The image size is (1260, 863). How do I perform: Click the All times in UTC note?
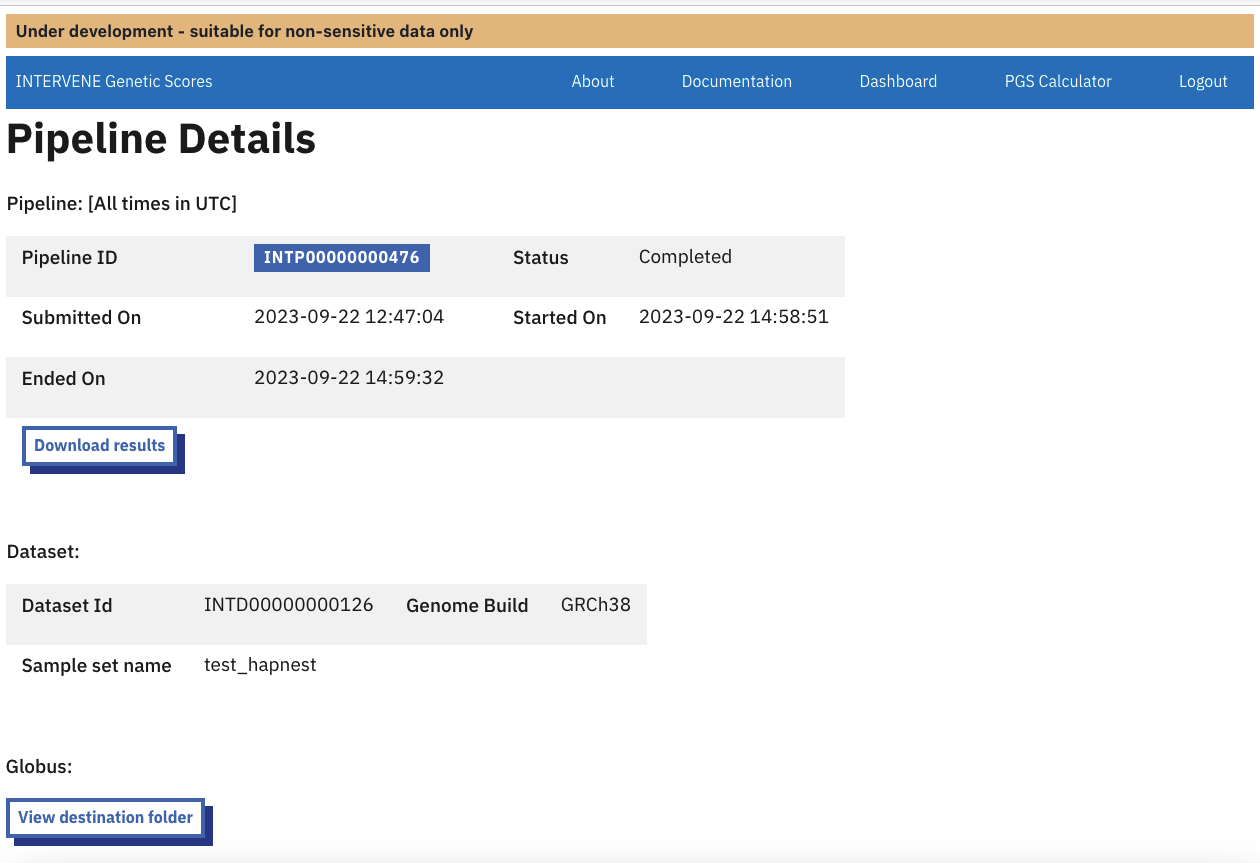coord(163,204)
